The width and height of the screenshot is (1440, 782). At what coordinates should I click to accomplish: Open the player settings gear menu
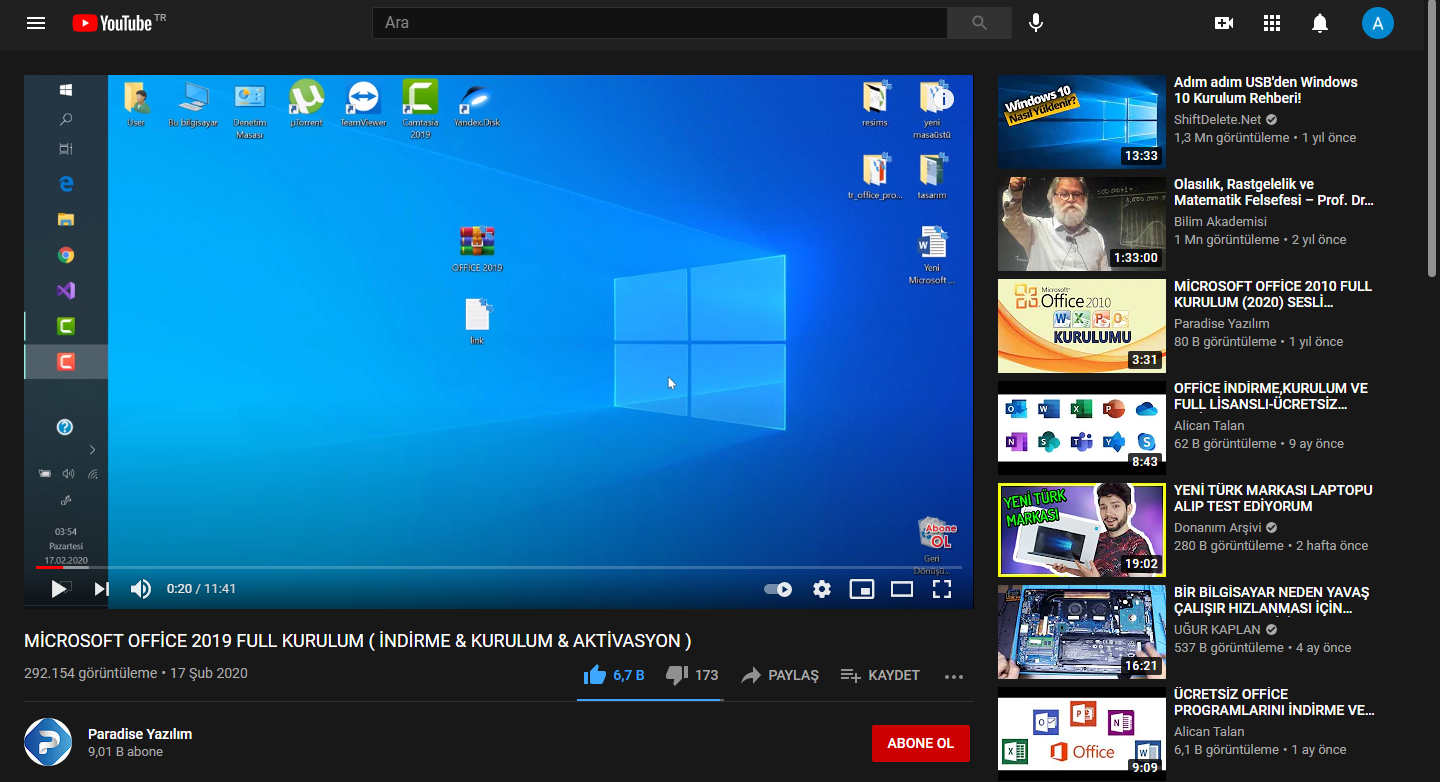[x=822, y=589]
